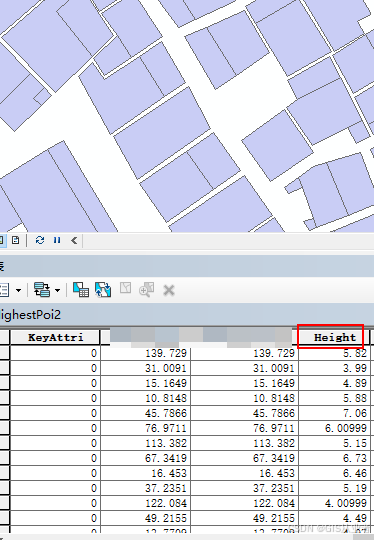Image resolution: width=374 pixels, height=540 pixels.
Task: Click Height cell 5.19
Action: (334, 488)
